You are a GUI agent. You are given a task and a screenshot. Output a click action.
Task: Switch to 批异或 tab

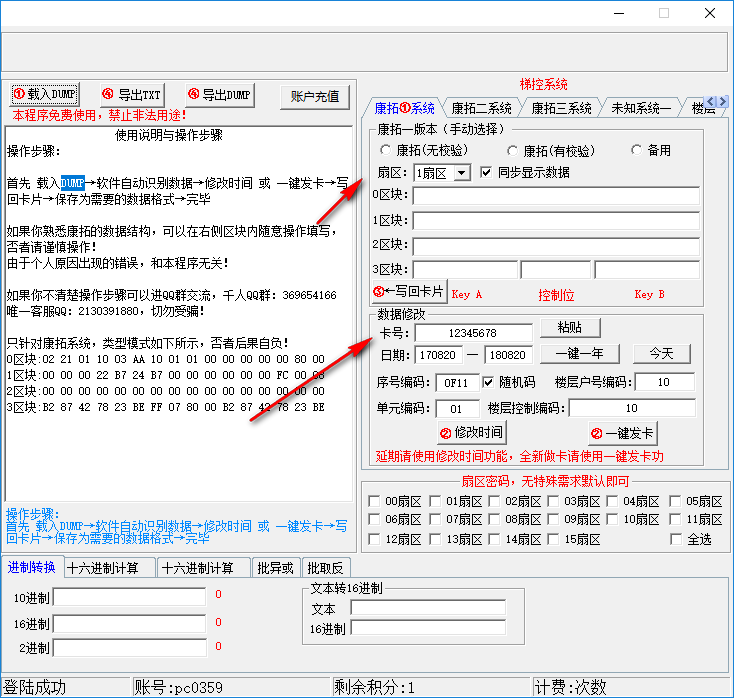tap(275, 568)
